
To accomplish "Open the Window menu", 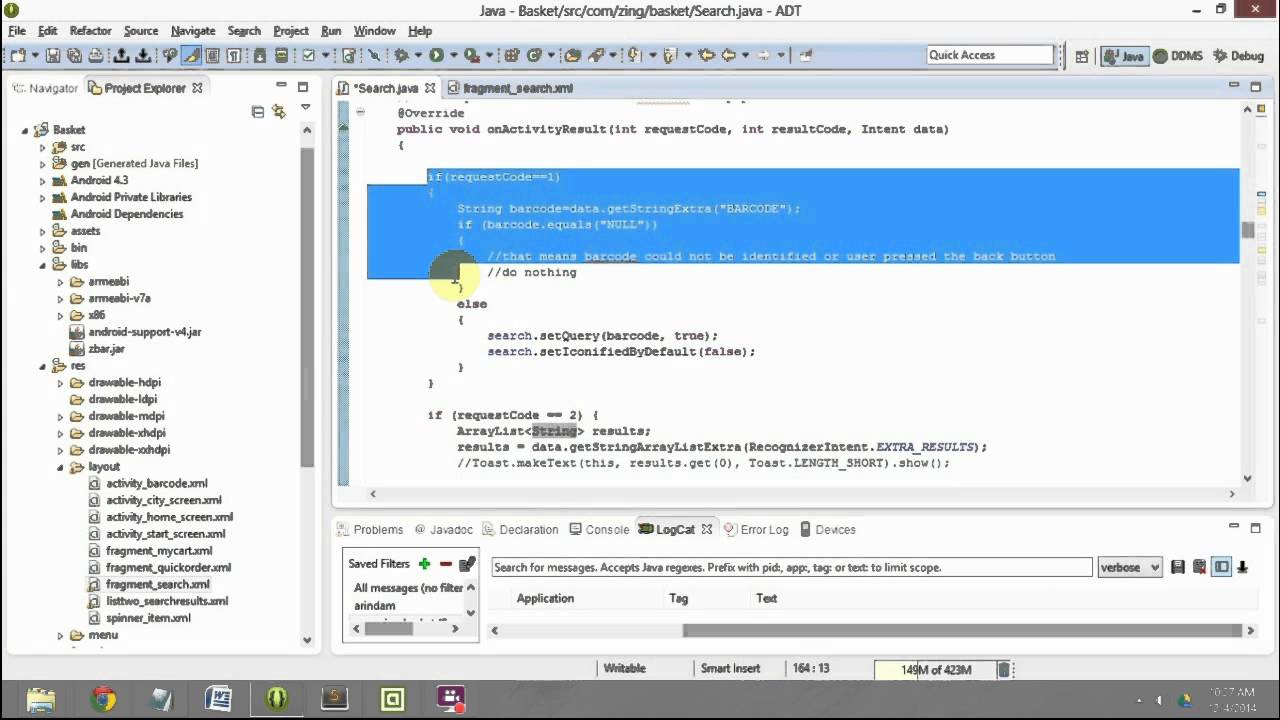I will coord(375,31).
